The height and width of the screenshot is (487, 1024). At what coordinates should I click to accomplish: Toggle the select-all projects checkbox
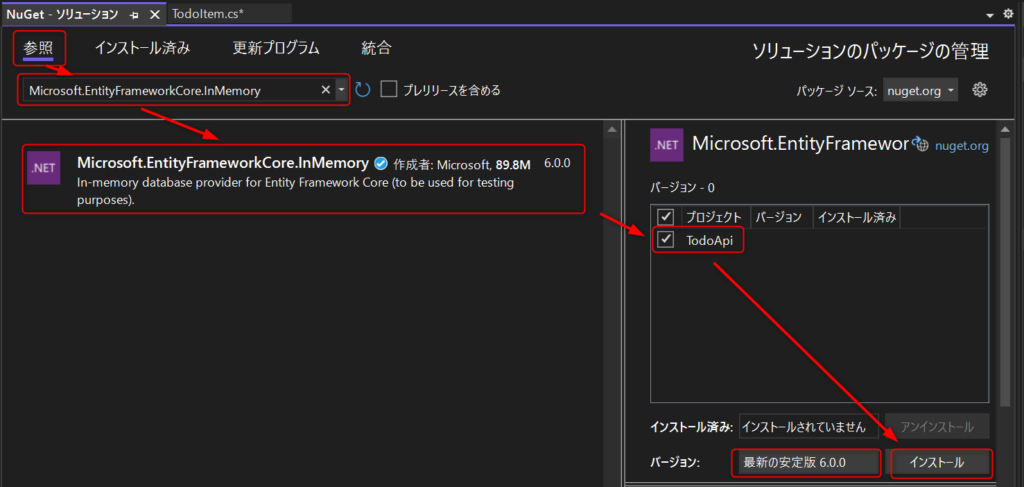665,217
